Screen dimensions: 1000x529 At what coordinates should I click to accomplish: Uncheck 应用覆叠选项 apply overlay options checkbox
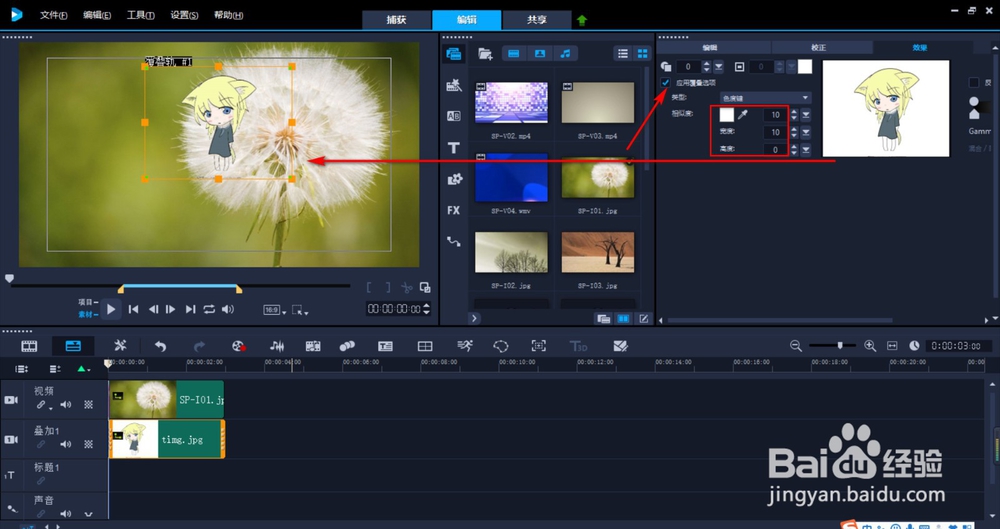click(x=666, y=82)
